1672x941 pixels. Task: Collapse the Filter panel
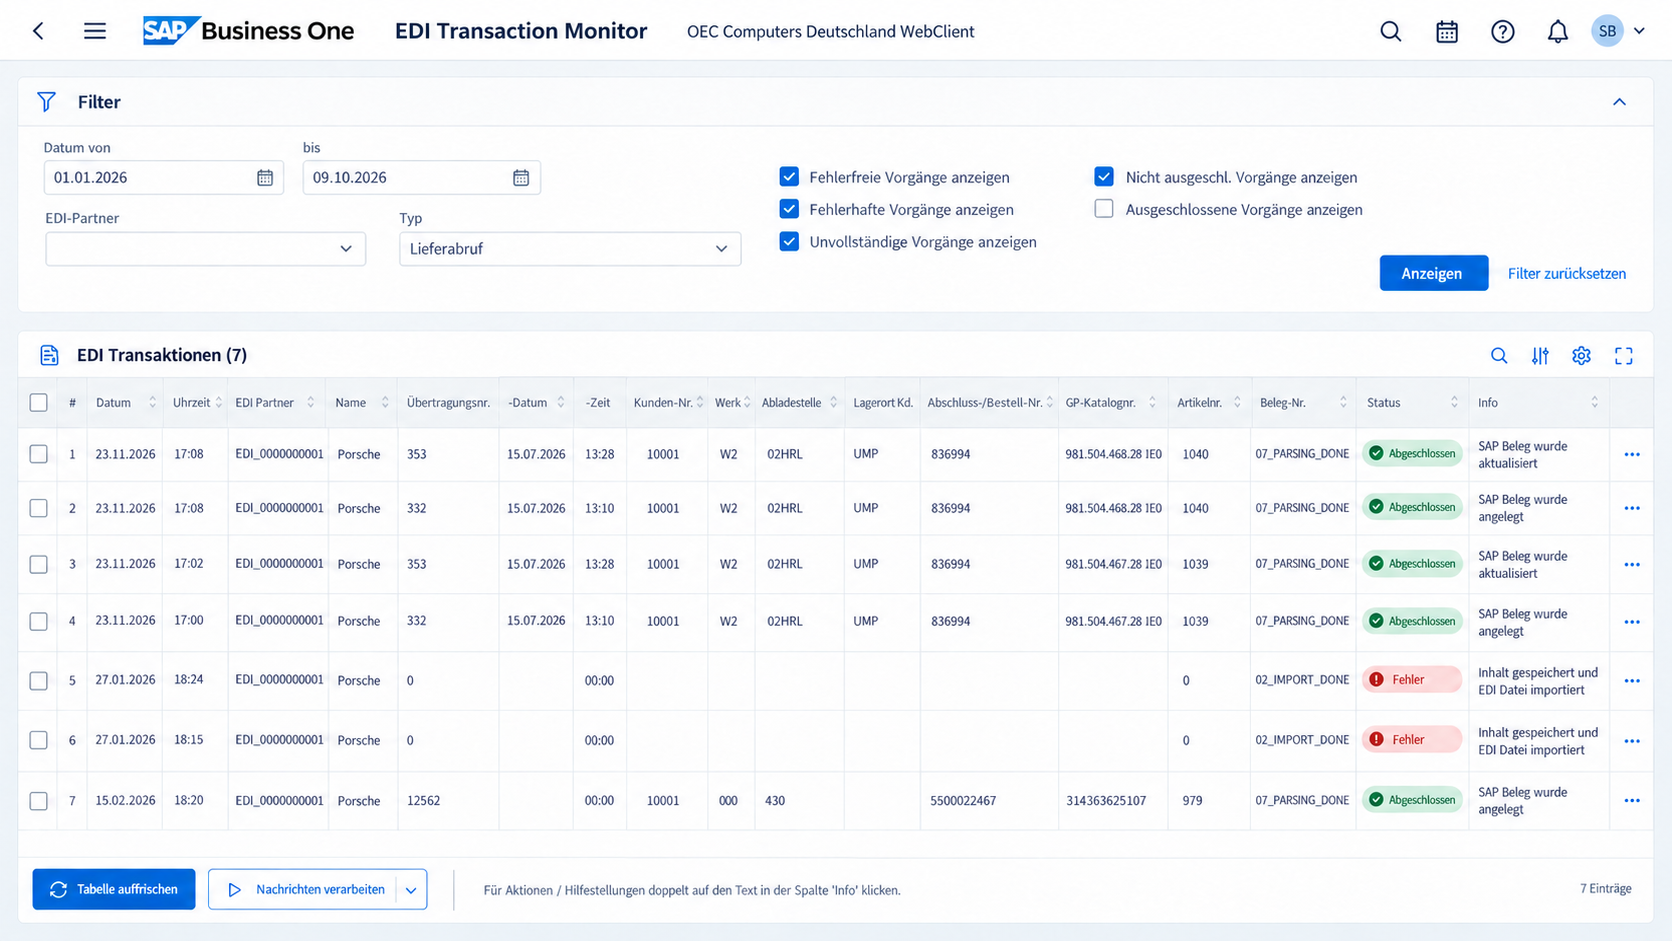point(1619,102)
